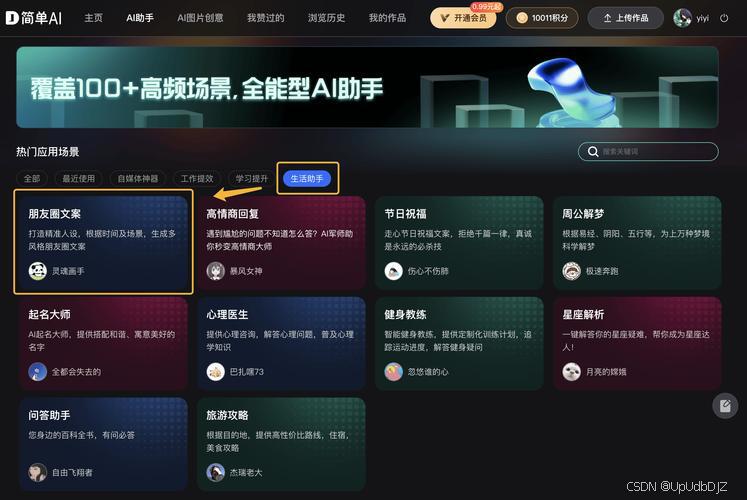This screenshot has height=500, width=747.
Task: Click the power logout icon
Action: click(x=724, y=18)
